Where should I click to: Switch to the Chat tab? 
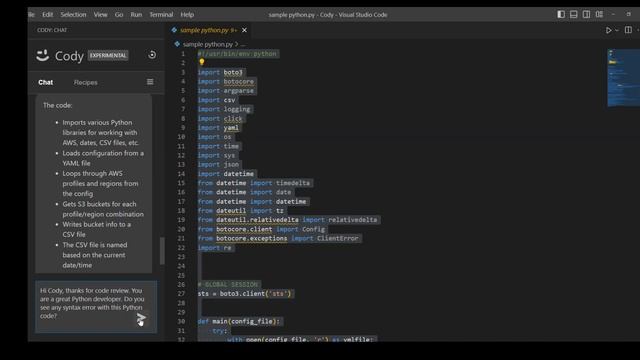(x=45, y=82)
